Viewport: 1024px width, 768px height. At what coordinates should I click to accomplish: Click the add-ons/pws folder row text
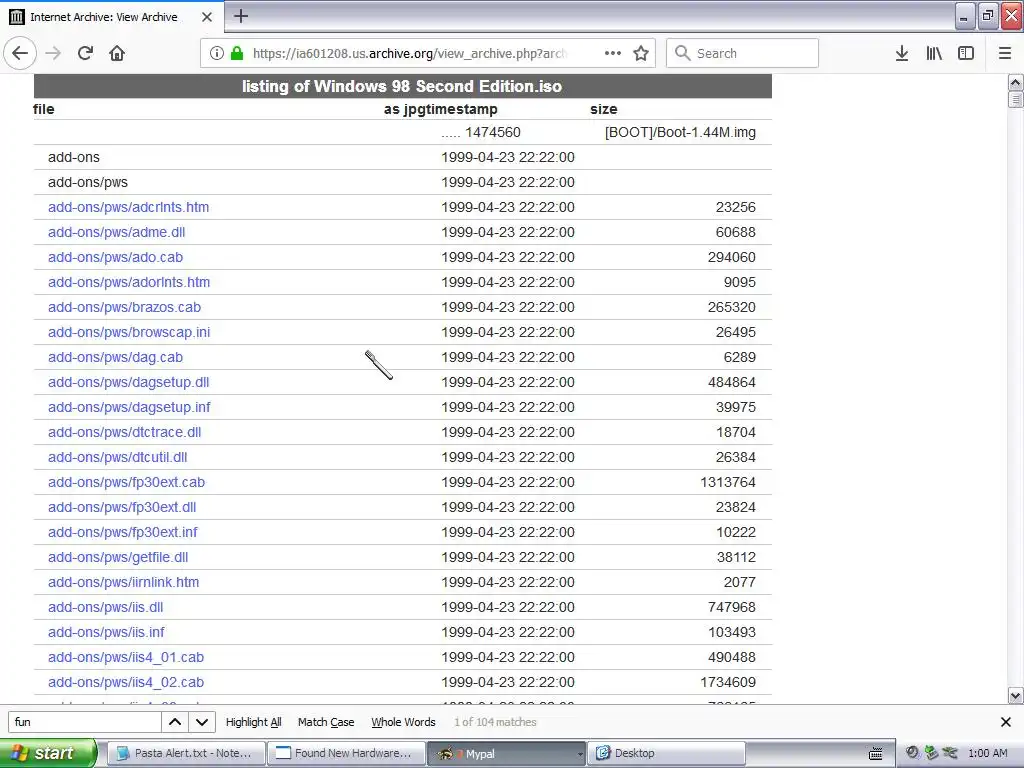click(x=88, y=182)
